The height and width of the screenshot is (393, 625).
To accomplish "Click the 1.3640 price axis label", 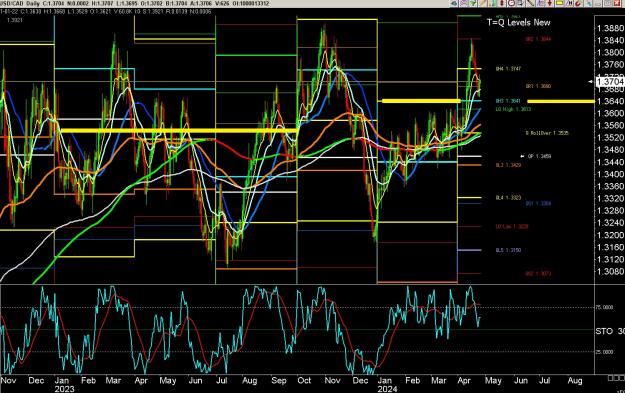I will (x=610, y=101).
